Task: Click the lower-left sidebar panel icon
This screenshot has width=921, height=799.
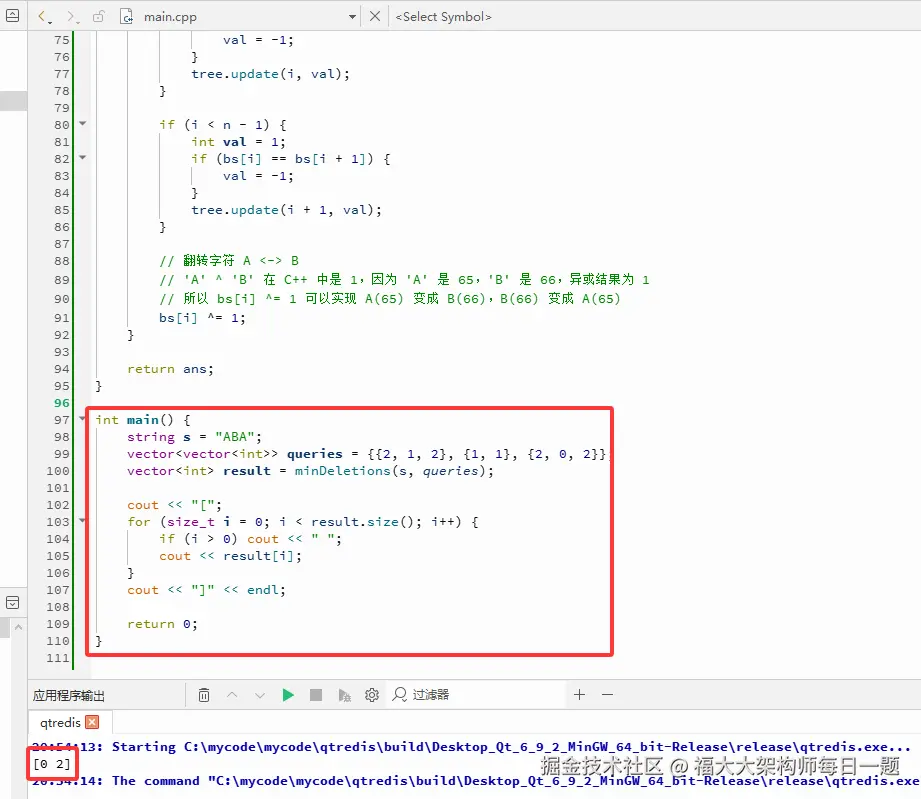Action: tap(12, 602)
